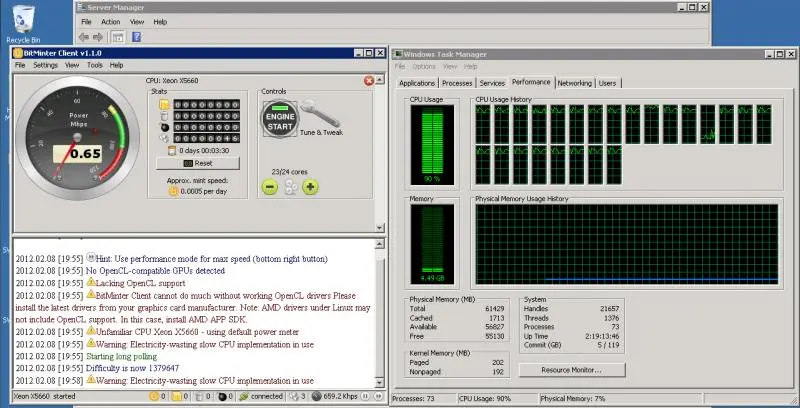Click the log pane scroll down arrow
Screen dimensions: 800x408
point(380,382)
